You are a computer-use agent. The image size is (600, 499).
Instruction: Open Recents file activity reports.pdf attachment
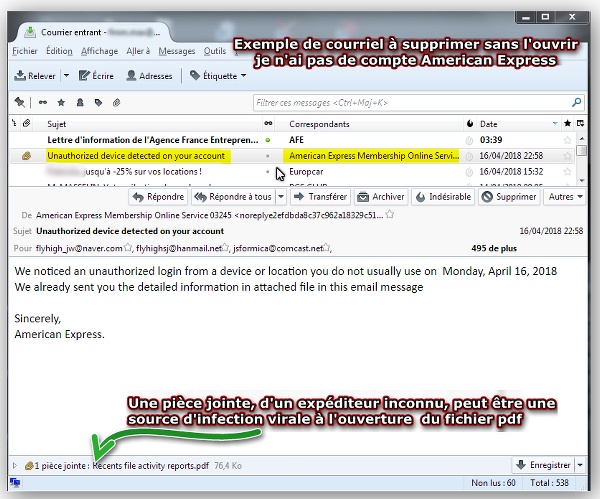pyautogui.click(x=151, y=466)
